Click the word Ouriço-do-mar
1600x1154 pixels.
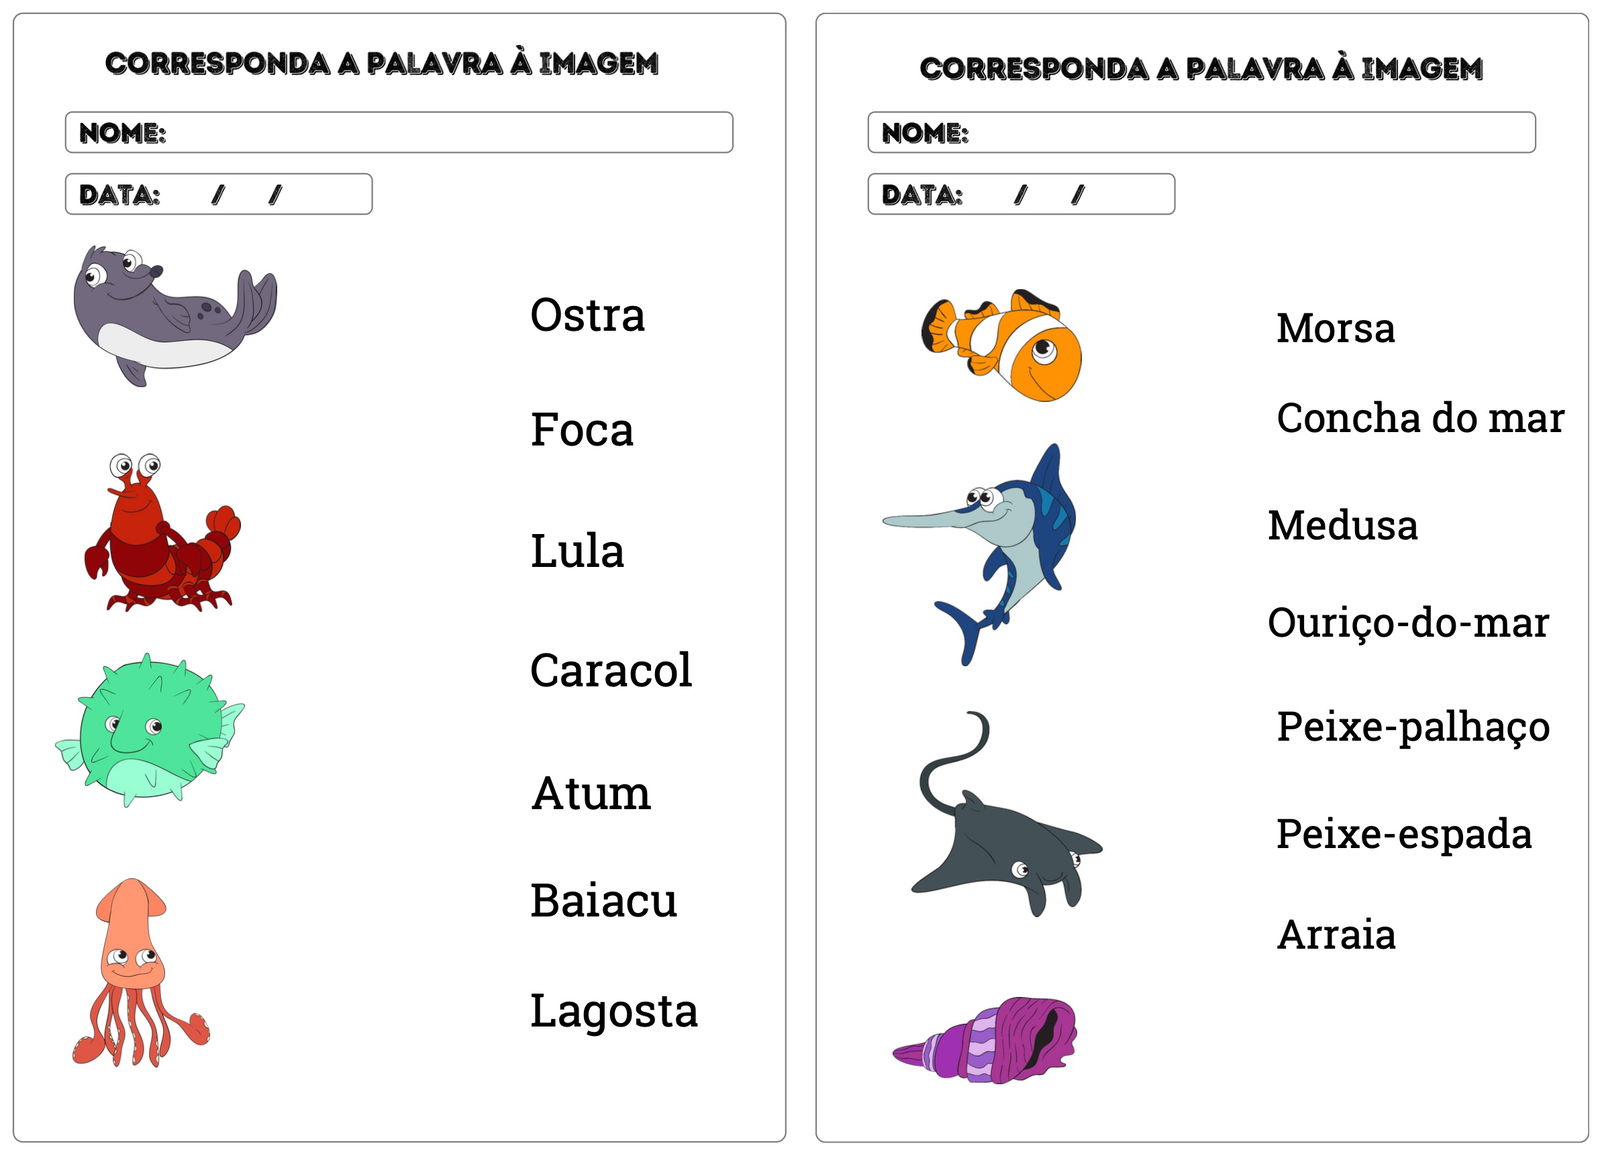pyautogui.click(x=1408, y=623)
